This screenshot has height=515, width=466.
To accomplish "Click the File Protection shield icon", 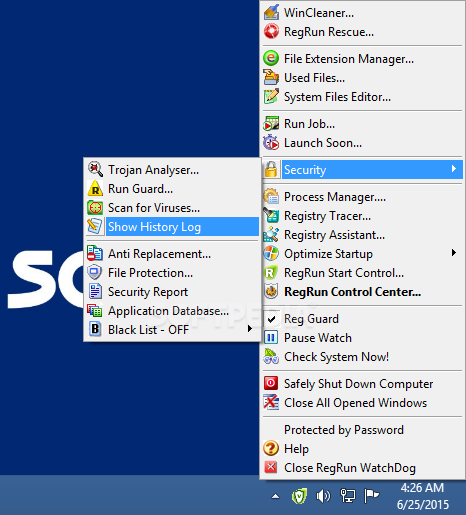I will tap(95, 273).
